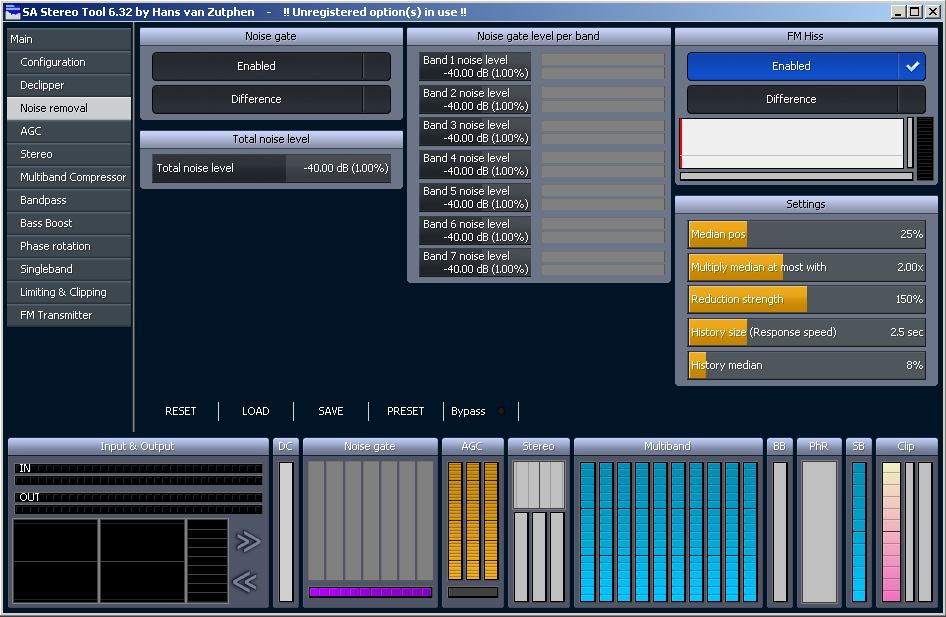Click the PRESET button
The width and height of the screenshot is (946, 617).
click(405, 411)
